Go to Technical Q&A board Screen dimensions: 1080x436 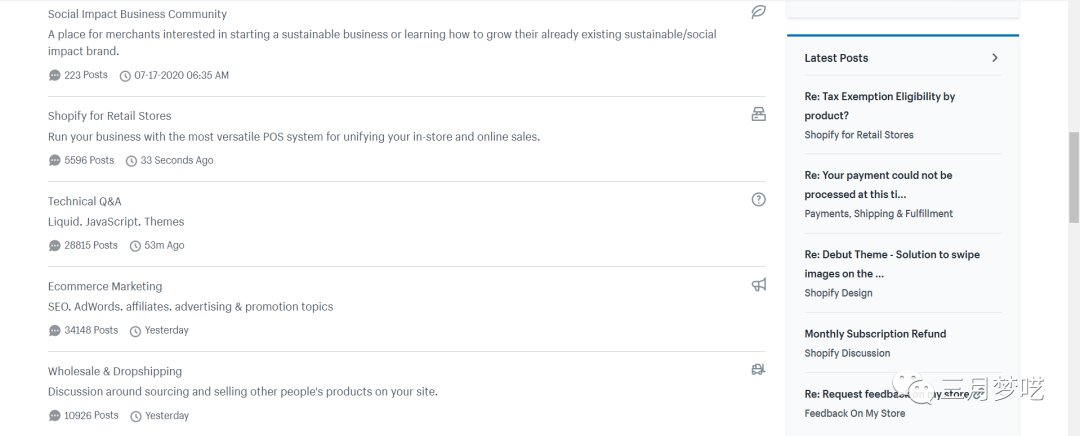[x=84, y=201]
